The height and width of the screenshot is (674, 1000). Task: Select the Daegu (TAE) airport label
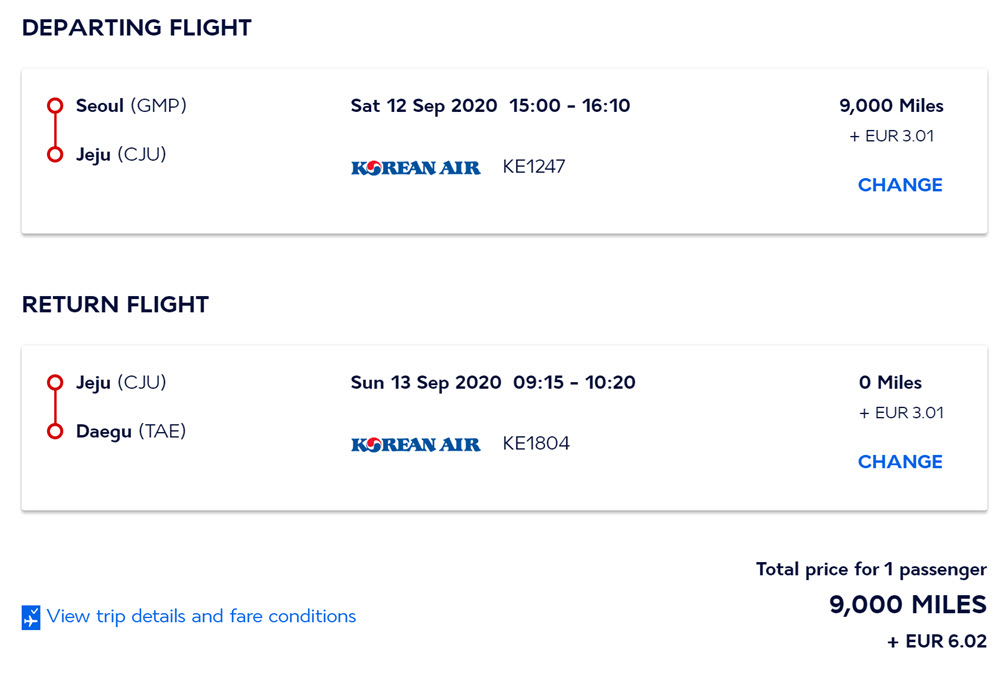pyautogui.click(x=131, y=431)
